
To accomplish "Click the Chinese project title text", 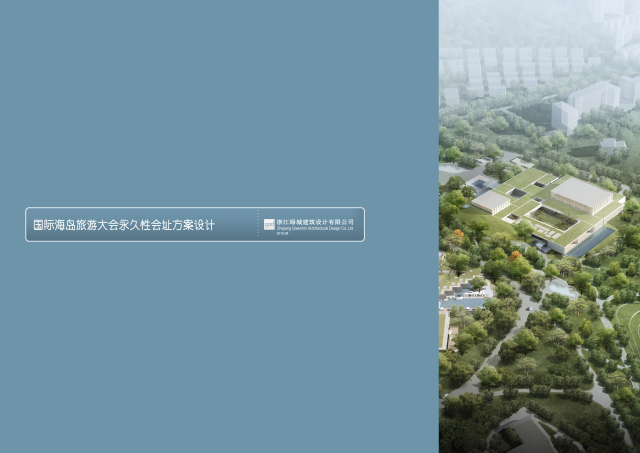I will click(x=124, y=226).
